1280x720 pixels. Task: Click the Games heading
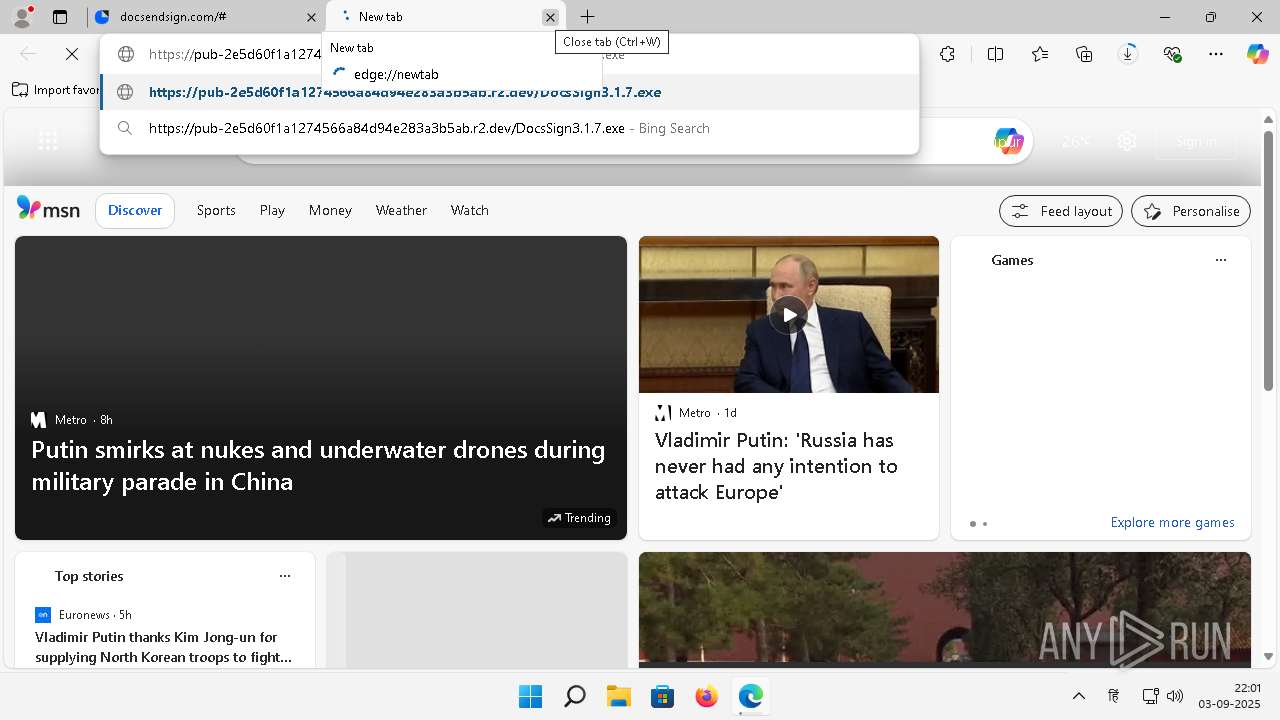click(x=1012, y=260)
